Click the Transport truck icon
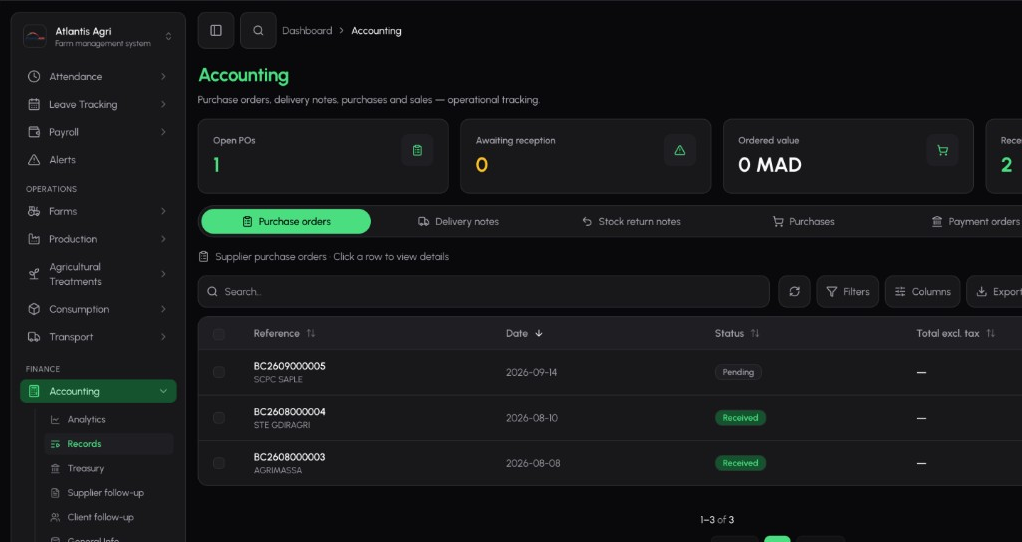Viewport: 1022px width, 542px height. coord(34,337)
